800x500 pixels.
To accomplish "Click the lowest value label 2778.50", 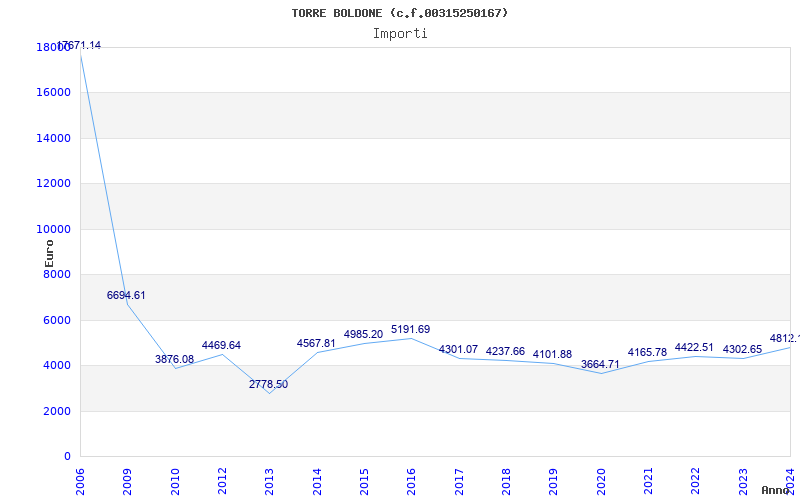I will click(268, 385).
